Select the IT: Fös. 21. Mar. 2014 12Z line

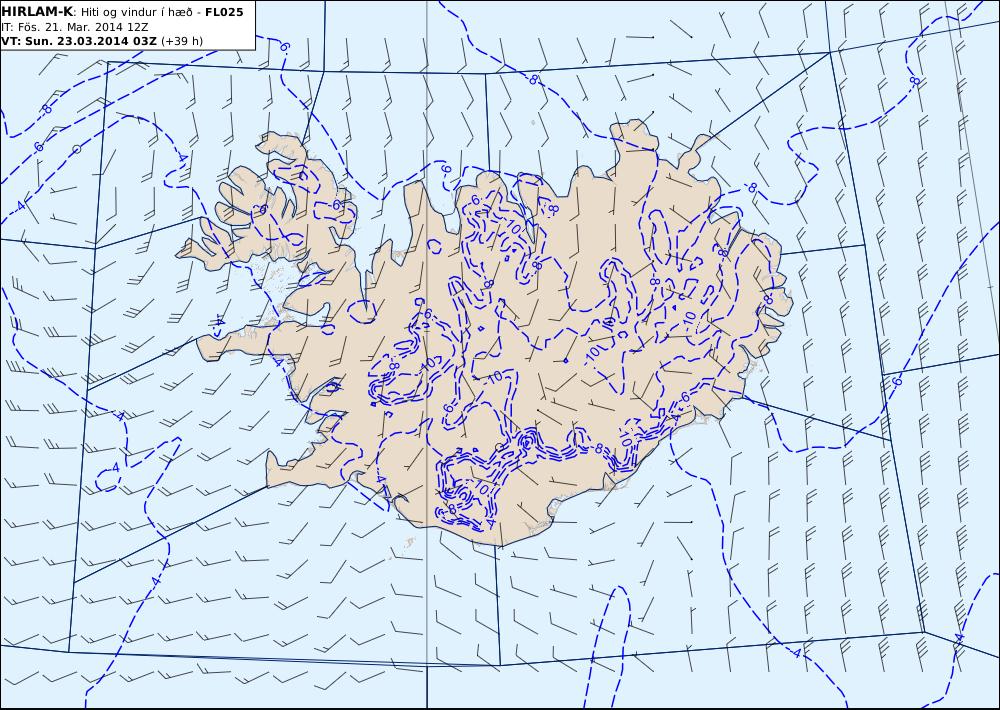75,27
